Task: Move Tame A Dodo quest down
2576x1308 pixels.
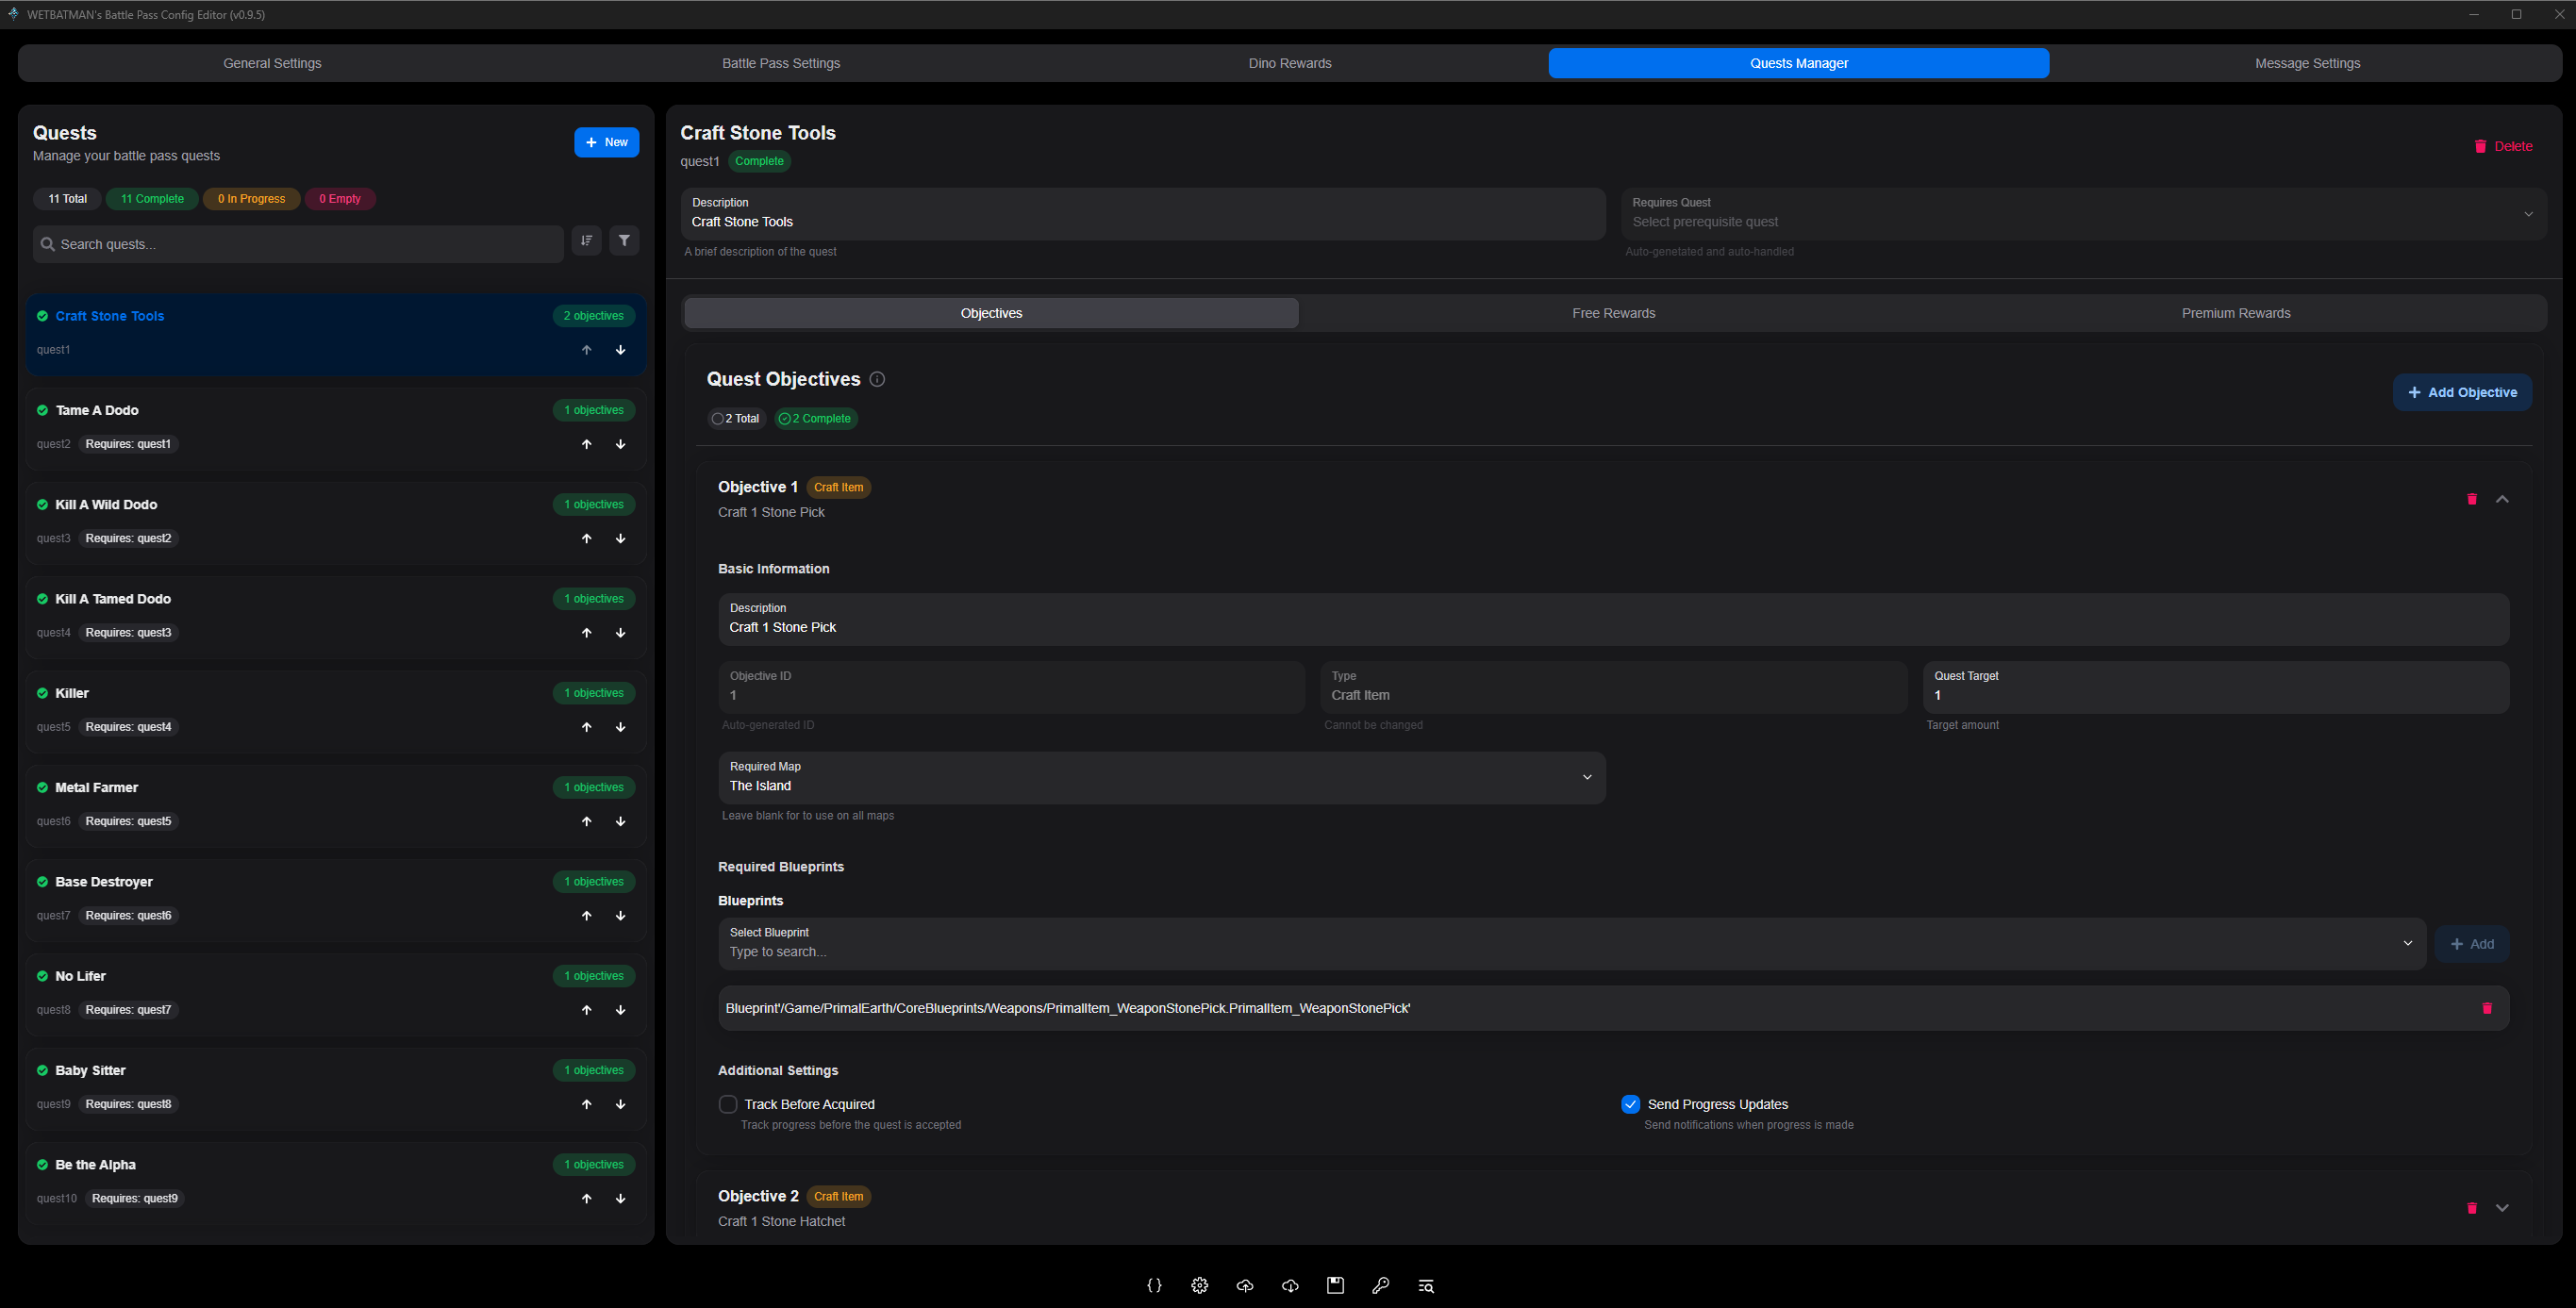Action: 621,444
